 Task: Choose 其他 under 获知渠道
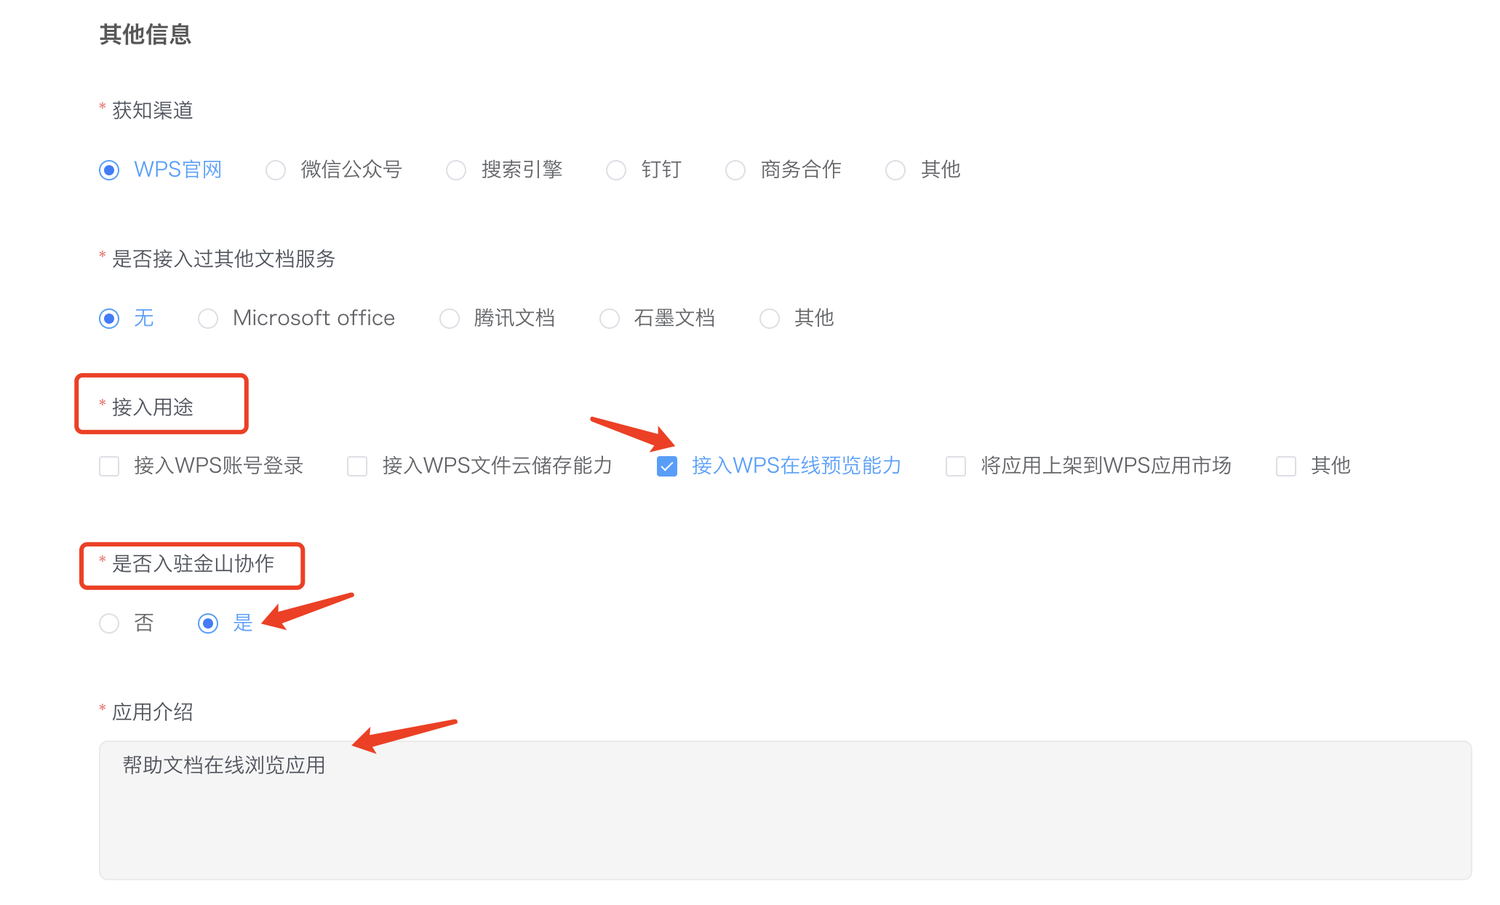895,170
